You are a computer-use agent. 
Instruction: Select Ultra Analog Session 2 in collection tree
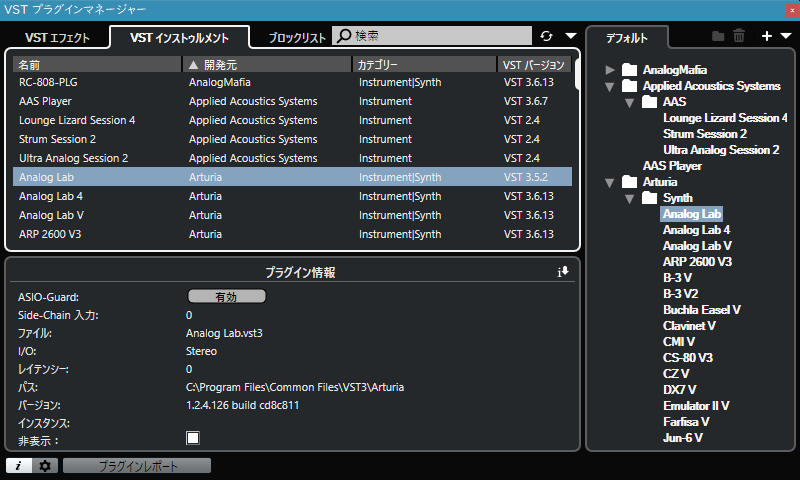click(x=721, y=149)
